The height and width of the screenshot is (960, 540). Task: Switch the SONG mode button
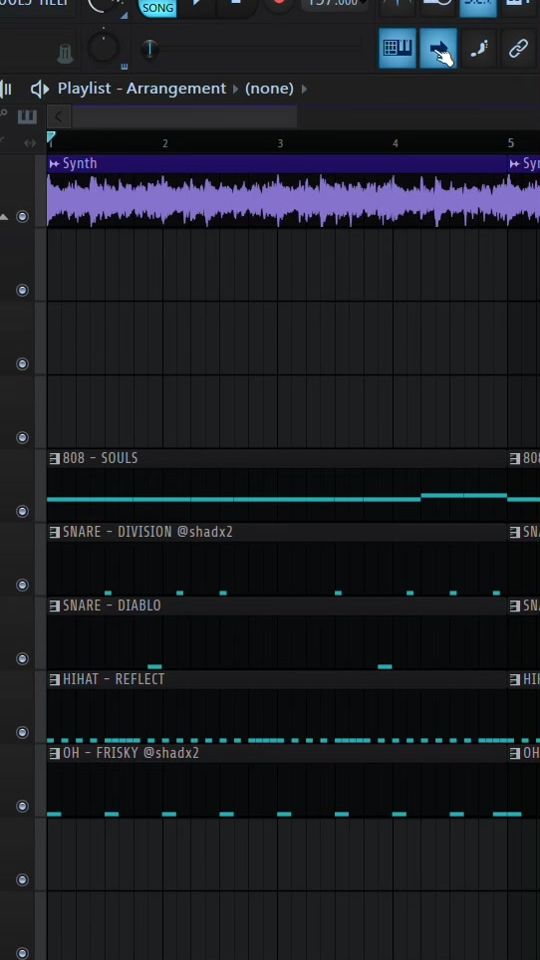point(158,7)
